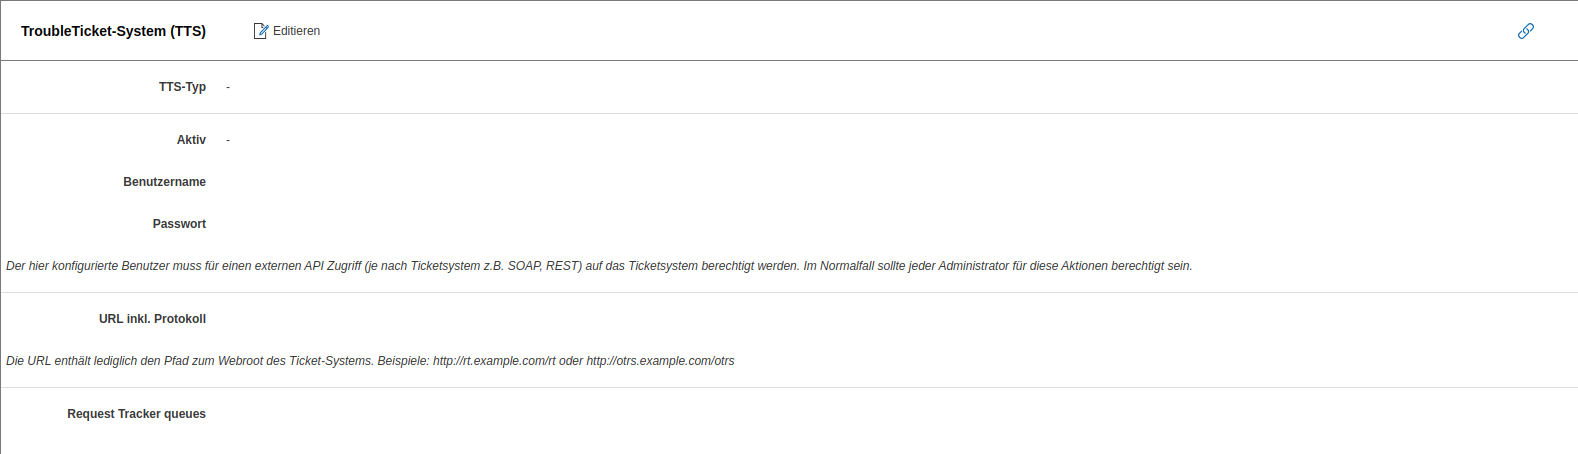Click the permalink chain icon

click(1525, 31)
